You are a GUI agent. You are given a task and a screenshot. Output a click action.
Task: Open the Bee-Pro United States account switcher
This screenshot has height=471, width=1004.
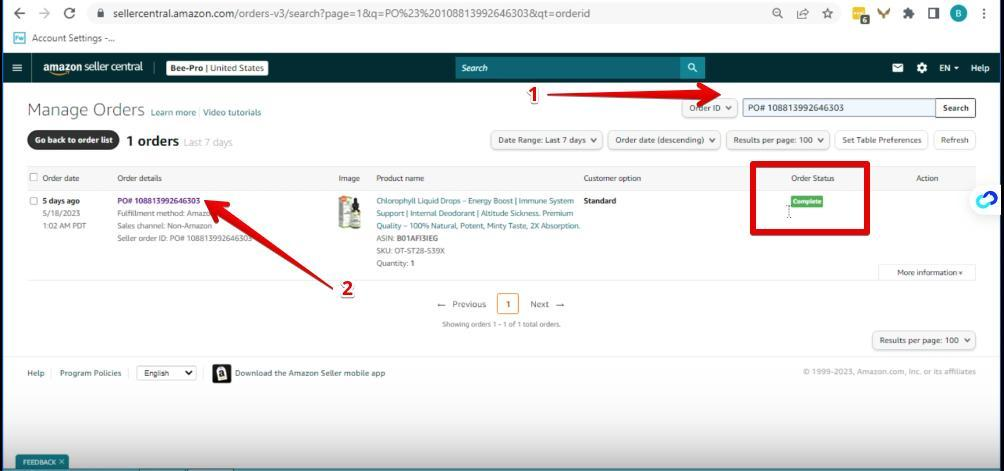[217, 68]
